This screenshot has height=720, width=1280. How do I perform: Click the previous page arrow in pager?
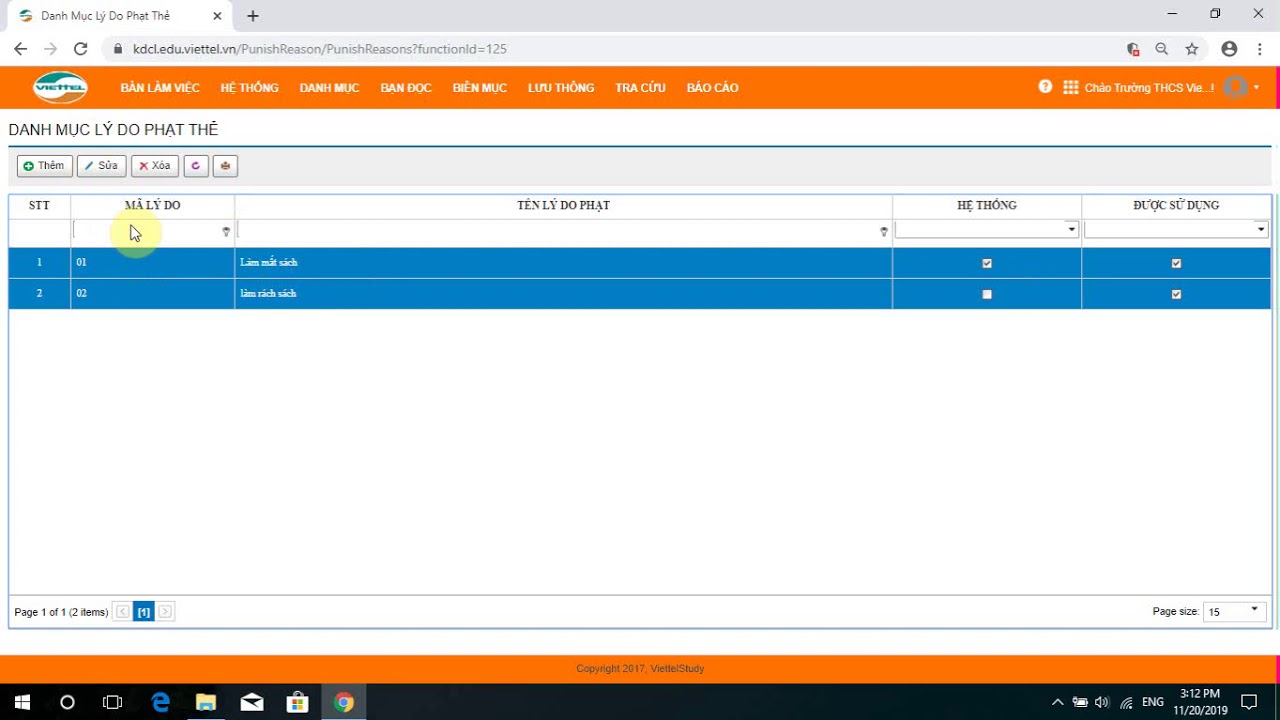pyautogui.click(x=122, y=612)
